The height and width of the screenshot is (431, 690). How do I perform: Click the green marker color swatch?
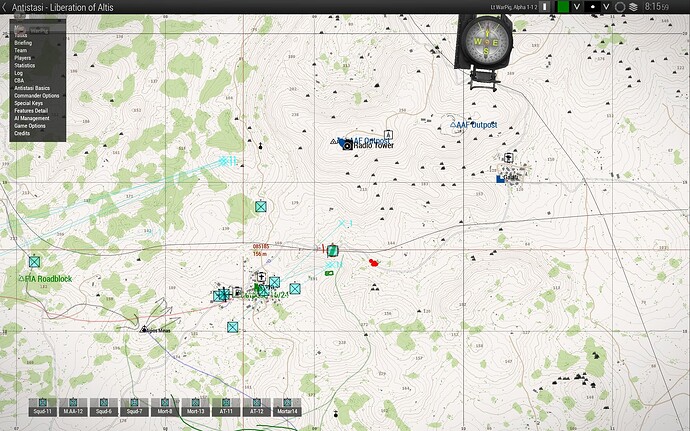563,7
